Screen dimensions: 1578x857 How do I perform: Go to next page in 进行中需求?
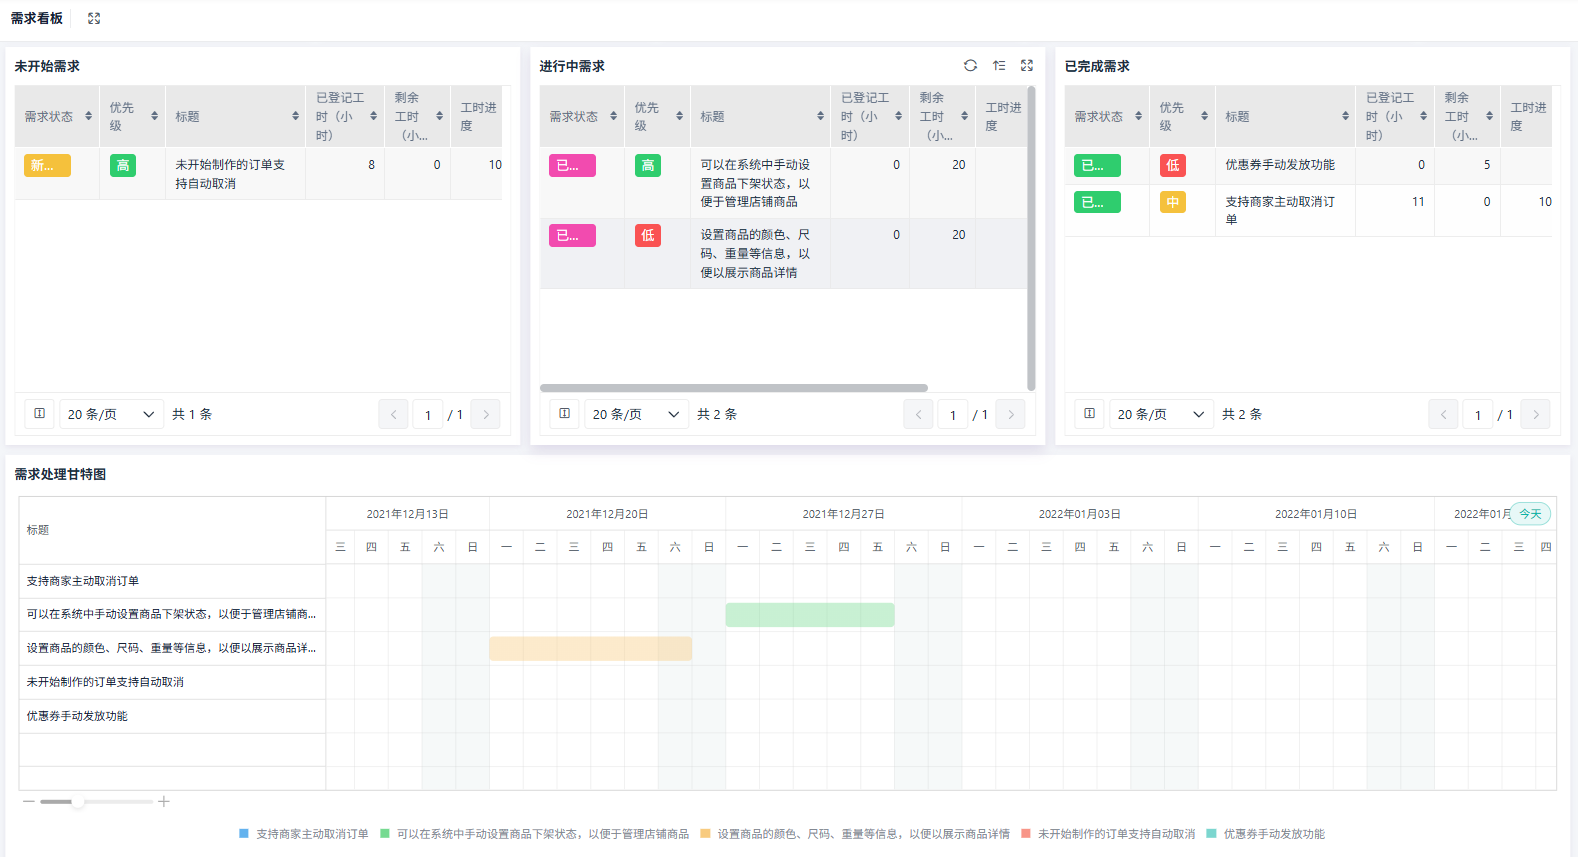1011,414
